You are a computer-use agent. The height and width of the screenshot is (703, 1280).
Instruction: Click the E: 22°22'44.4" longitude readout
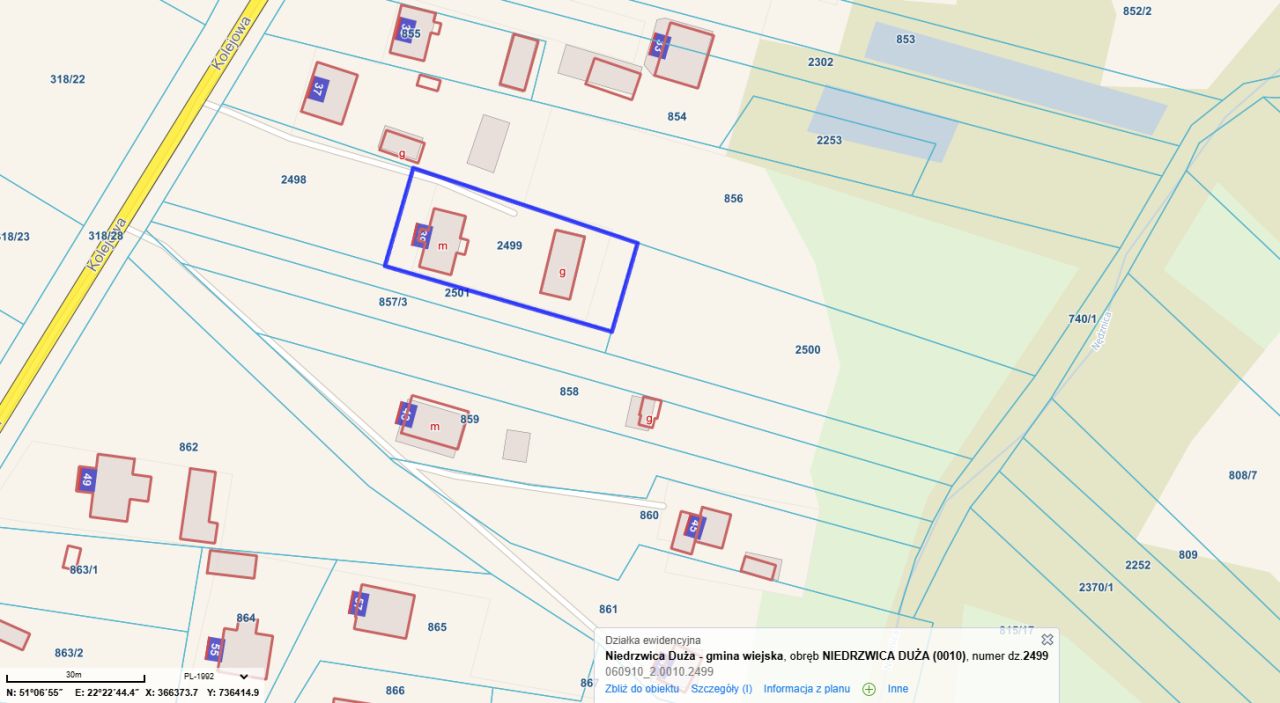coord(106,692)
